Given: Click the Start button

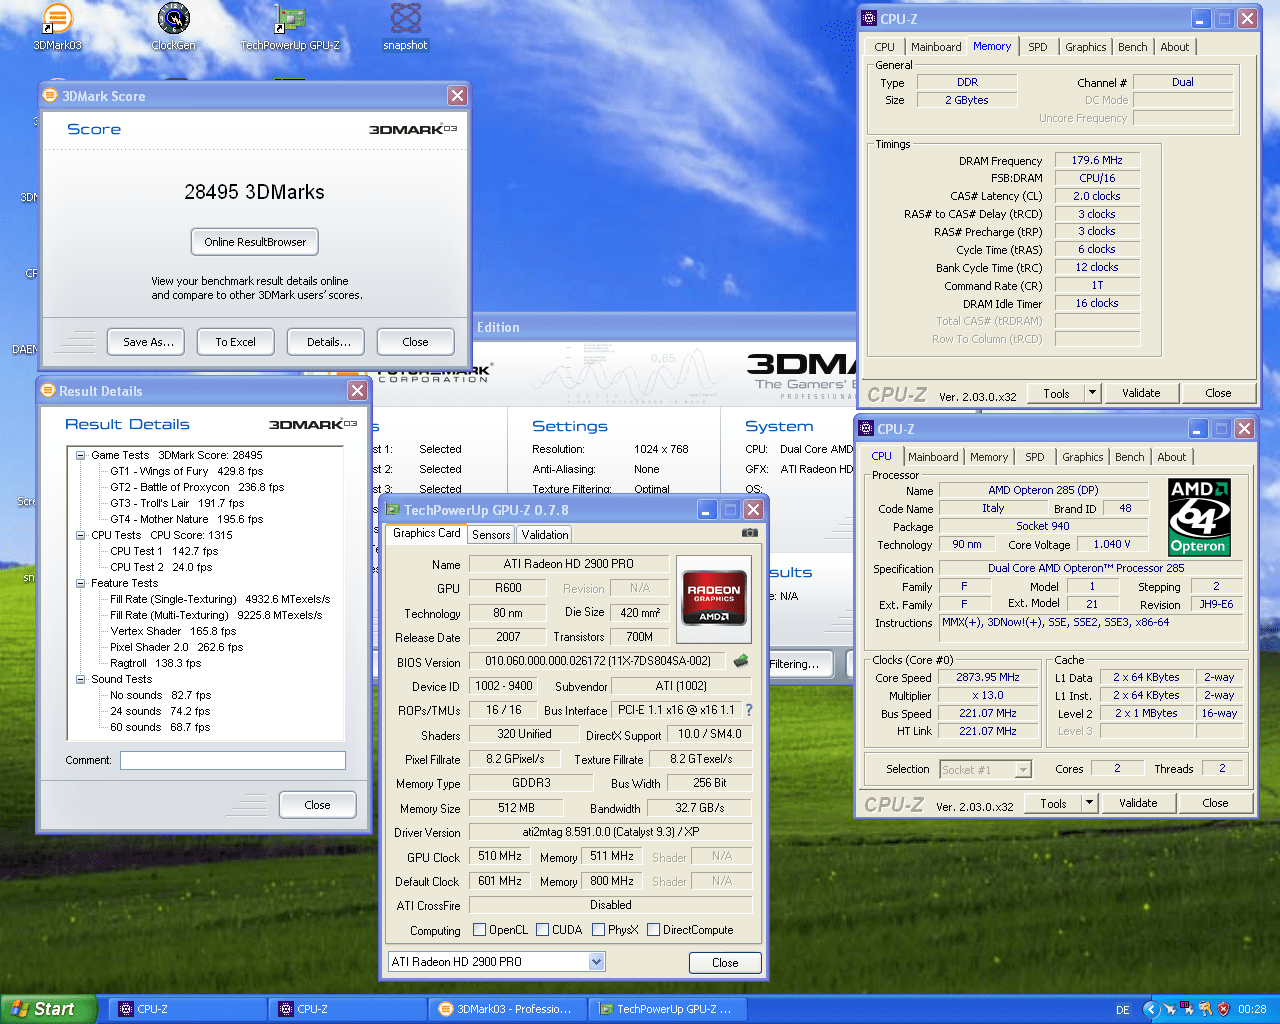Looking at the screenshot, I should (x=48, y=1009).
